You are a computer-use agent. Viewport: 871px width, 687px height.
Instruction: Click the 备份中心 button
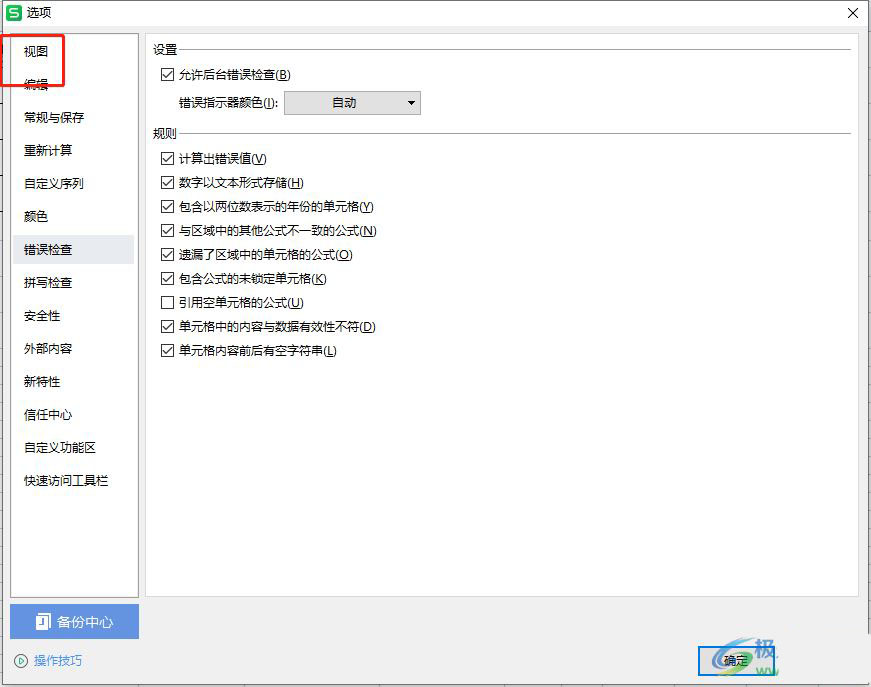[x=74, y=621]
